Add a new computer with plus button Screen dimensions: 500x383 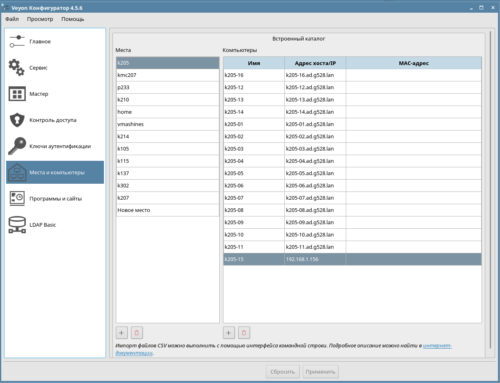pyautogui.click(x=229, y=333)
